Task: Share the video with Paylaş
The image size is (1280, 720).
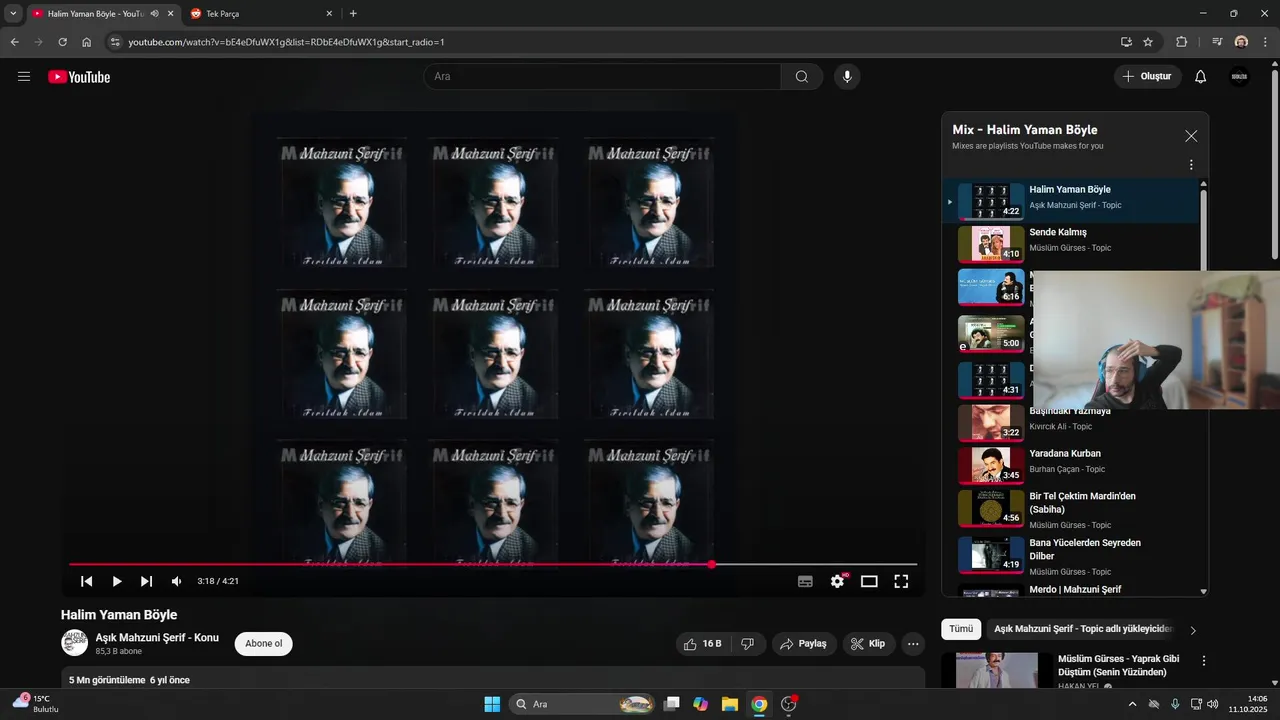Action: point(804,644)
